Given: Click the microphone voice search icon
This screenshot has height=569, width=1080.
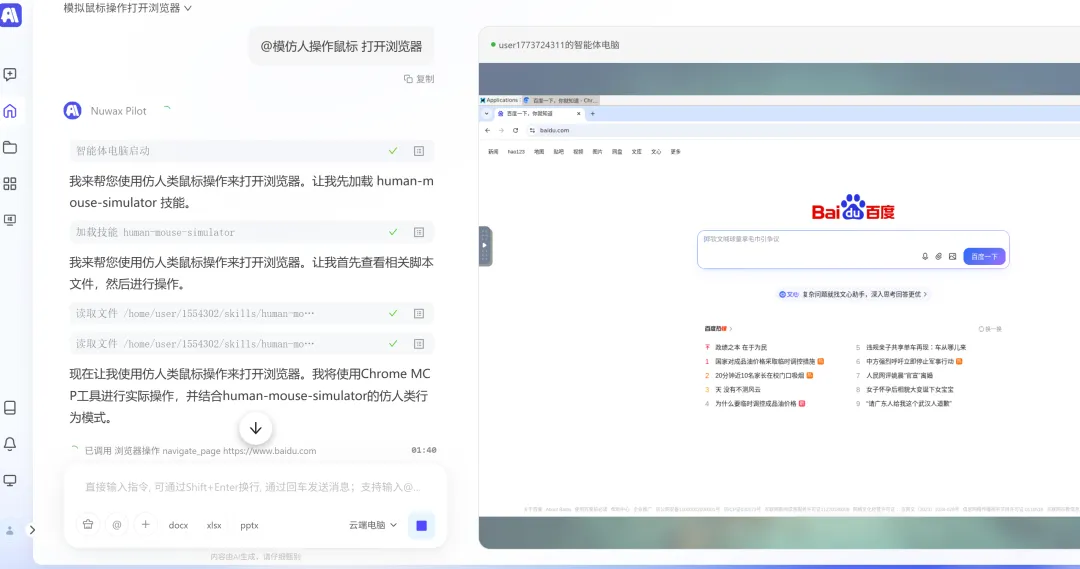Looking at the screenshot, I should (925, 256).
